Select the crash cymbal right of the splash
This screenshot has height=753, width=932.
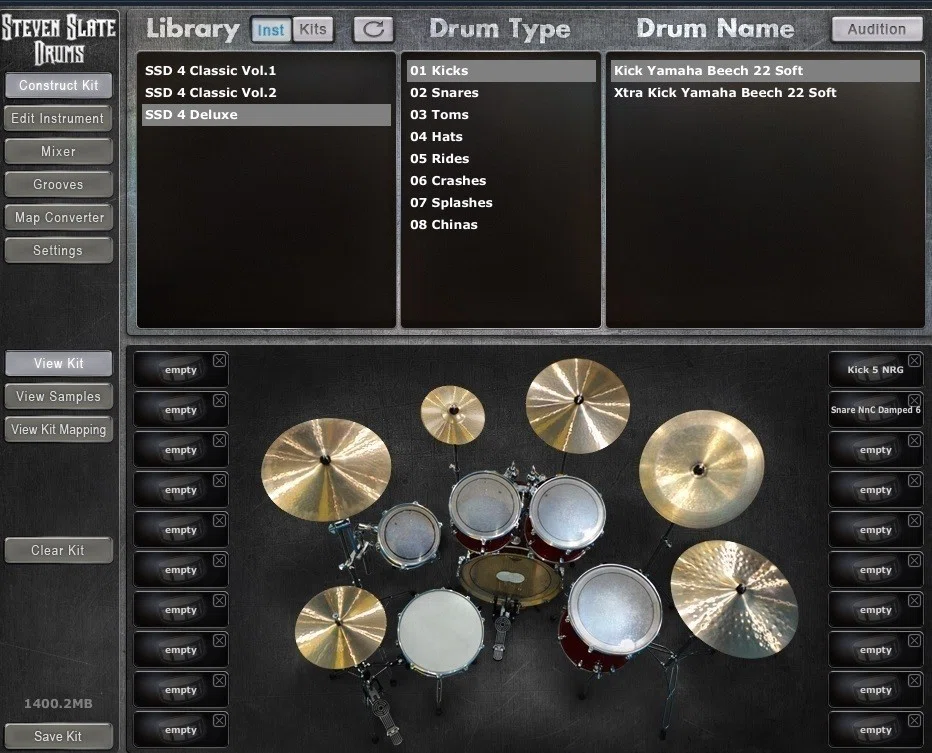click(578, 406)
